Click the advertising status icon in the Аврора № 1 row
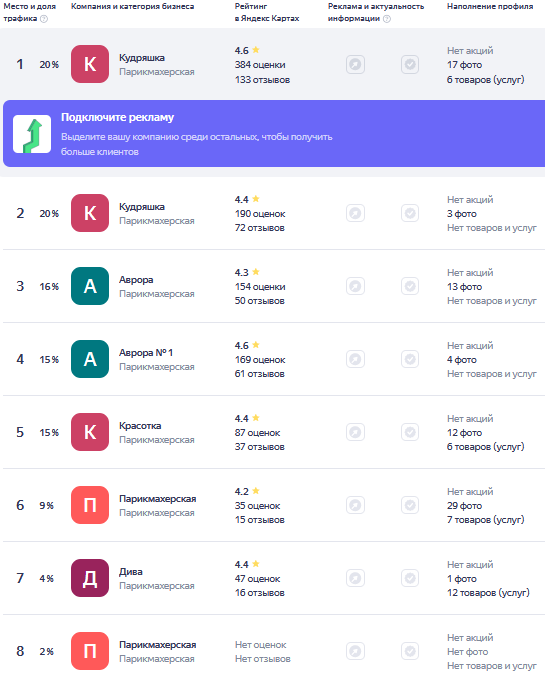Image resolution: width=545 pixels, height=680 pixels. click(x=355, y=359)
